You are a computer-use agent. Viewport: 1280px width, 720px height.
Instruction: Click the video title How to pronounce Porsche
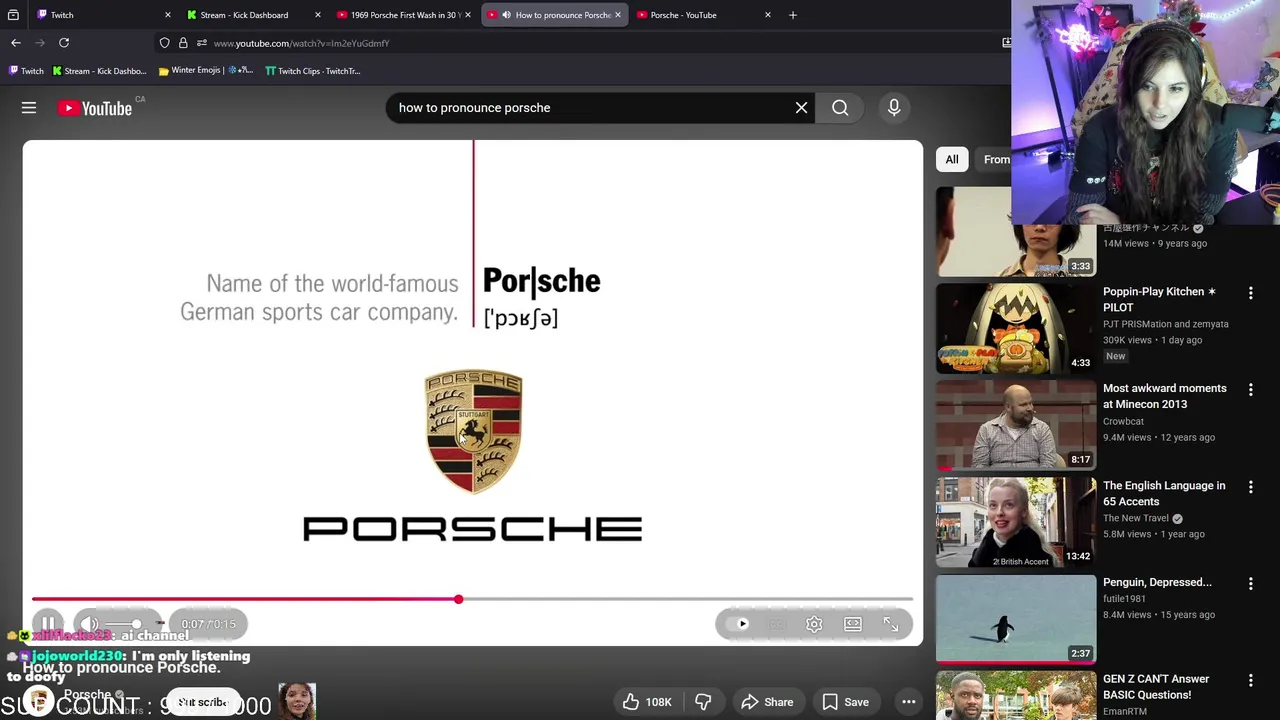[x=121, y=667]
